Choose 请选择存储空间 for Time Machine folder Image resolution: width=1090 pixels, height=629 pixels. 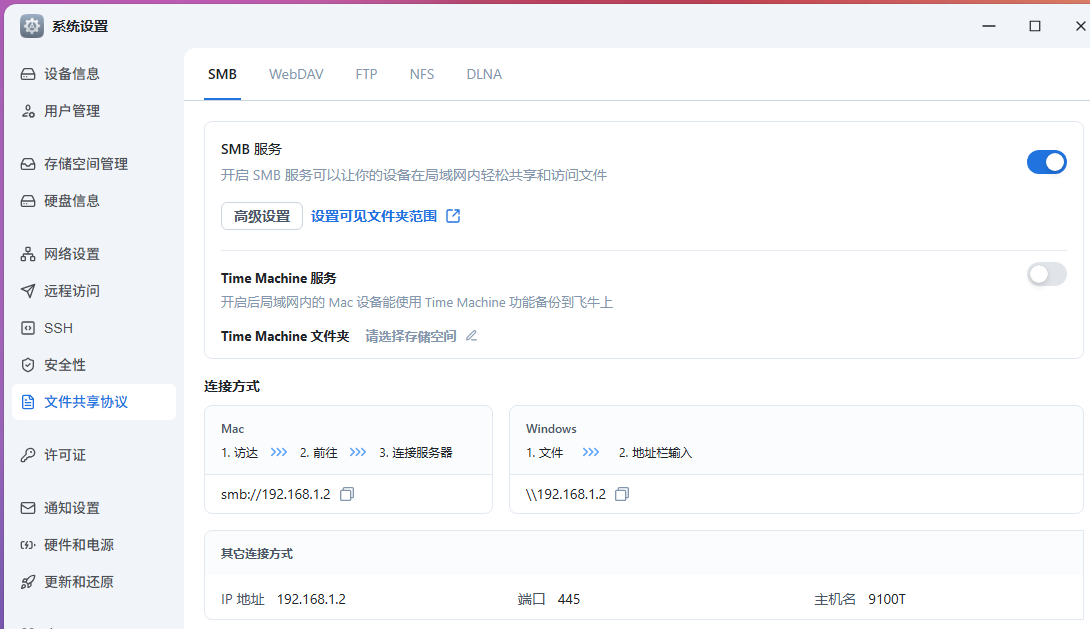(x=410, y=336)
